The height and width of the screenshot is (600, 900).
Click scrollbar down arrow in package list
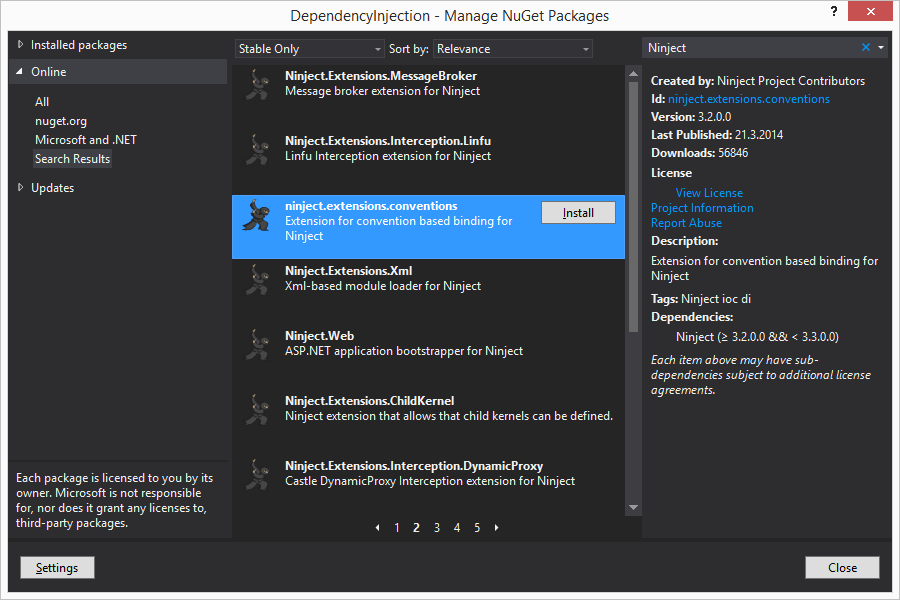pos(633,508)
